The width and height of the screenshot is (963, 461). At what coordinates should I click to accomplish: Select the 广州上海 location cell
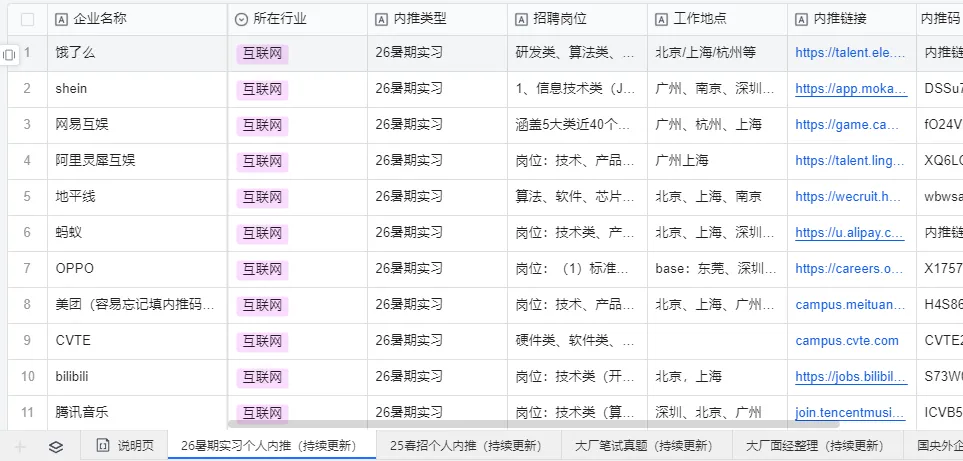(717, 161)
